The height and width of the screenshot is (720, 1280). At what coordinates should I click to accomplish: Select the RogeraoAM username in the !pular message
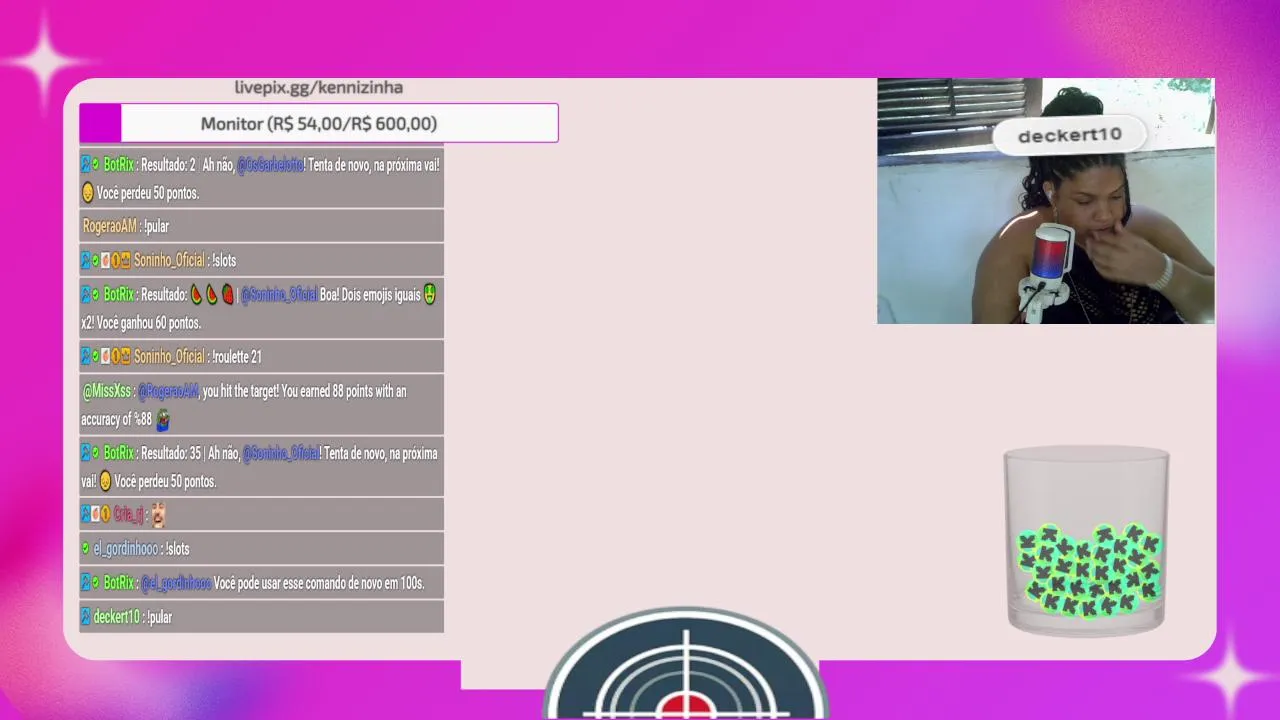point(109,227)
